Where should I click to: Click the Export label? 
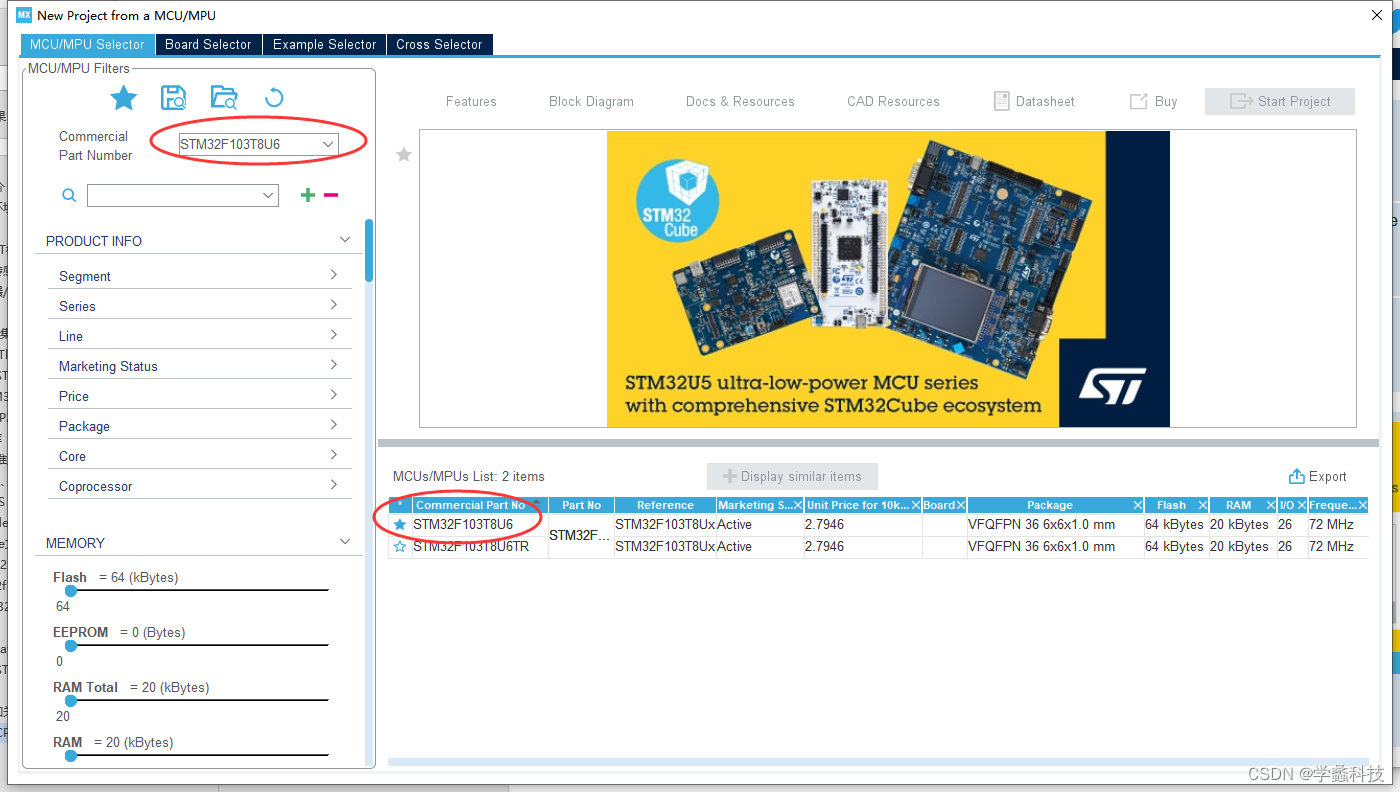(1328, 476)
